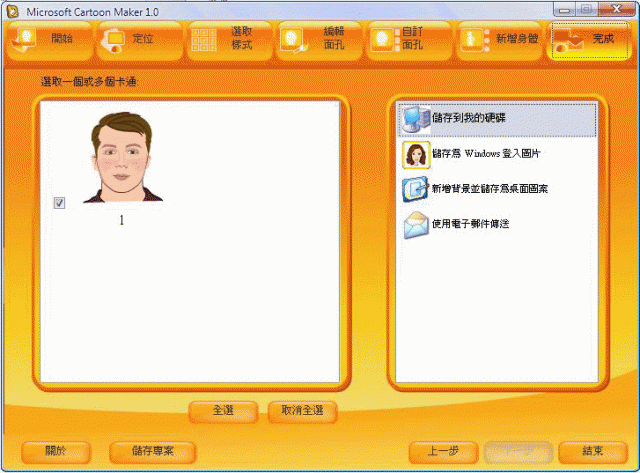Image resolution: width=640 pixels, height=473 pixels.
Task: Open the 編輯面孔 tab
Action: [x=319, y=40]
